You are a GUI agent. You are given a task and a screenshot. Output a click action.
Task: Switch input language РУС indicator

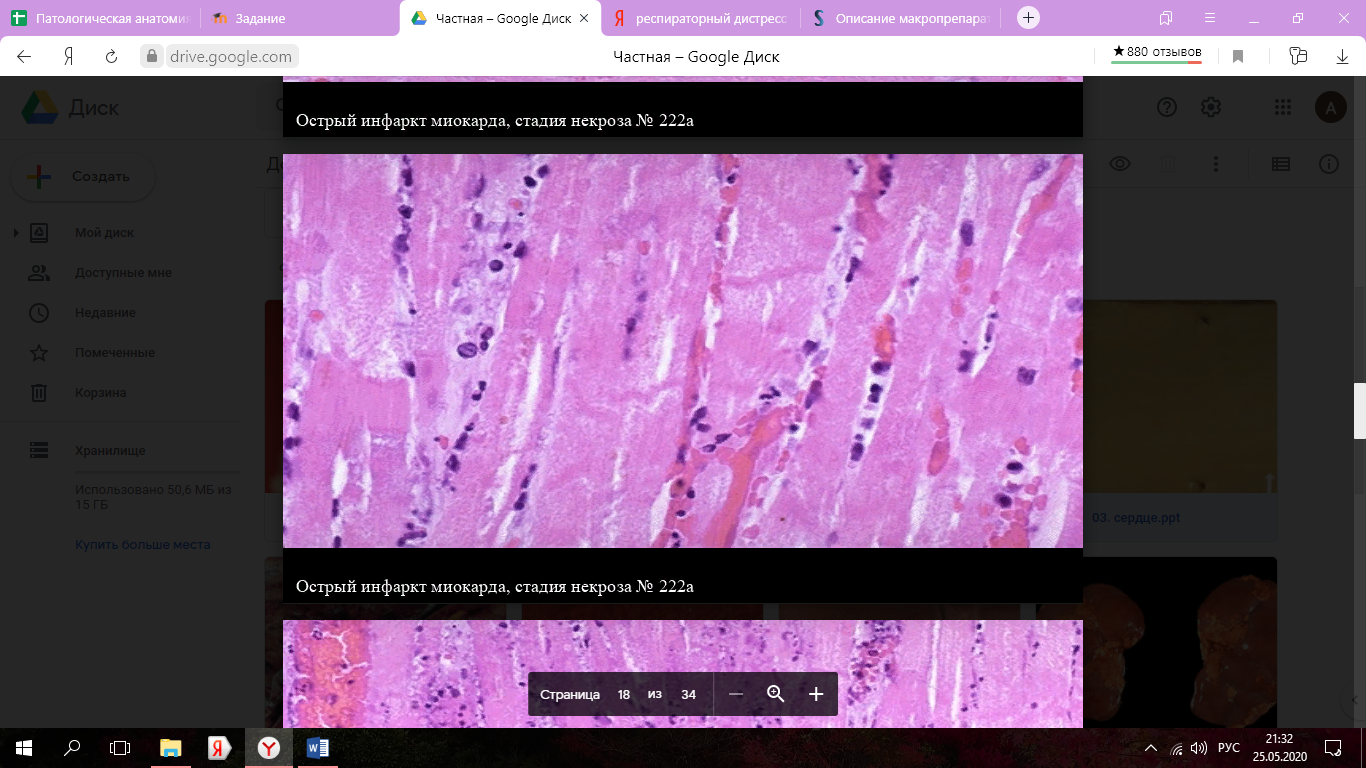1229,748
